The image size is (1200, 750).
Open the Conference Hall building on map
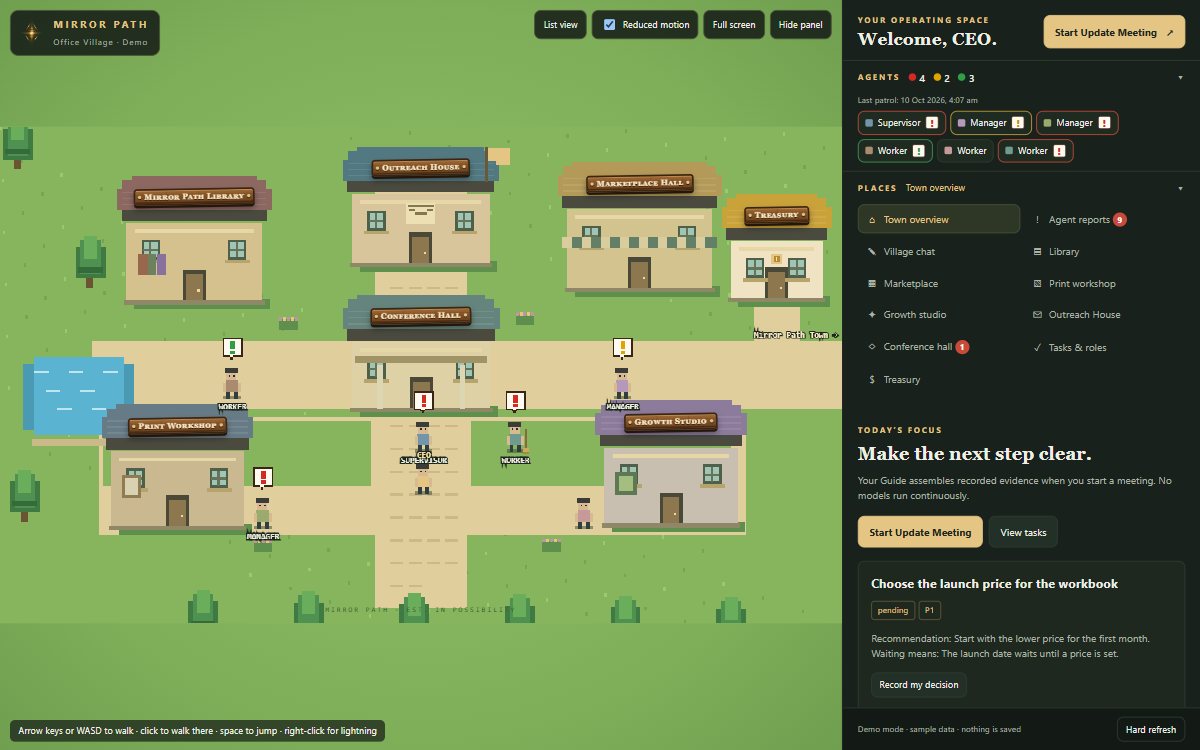[421, 353]
